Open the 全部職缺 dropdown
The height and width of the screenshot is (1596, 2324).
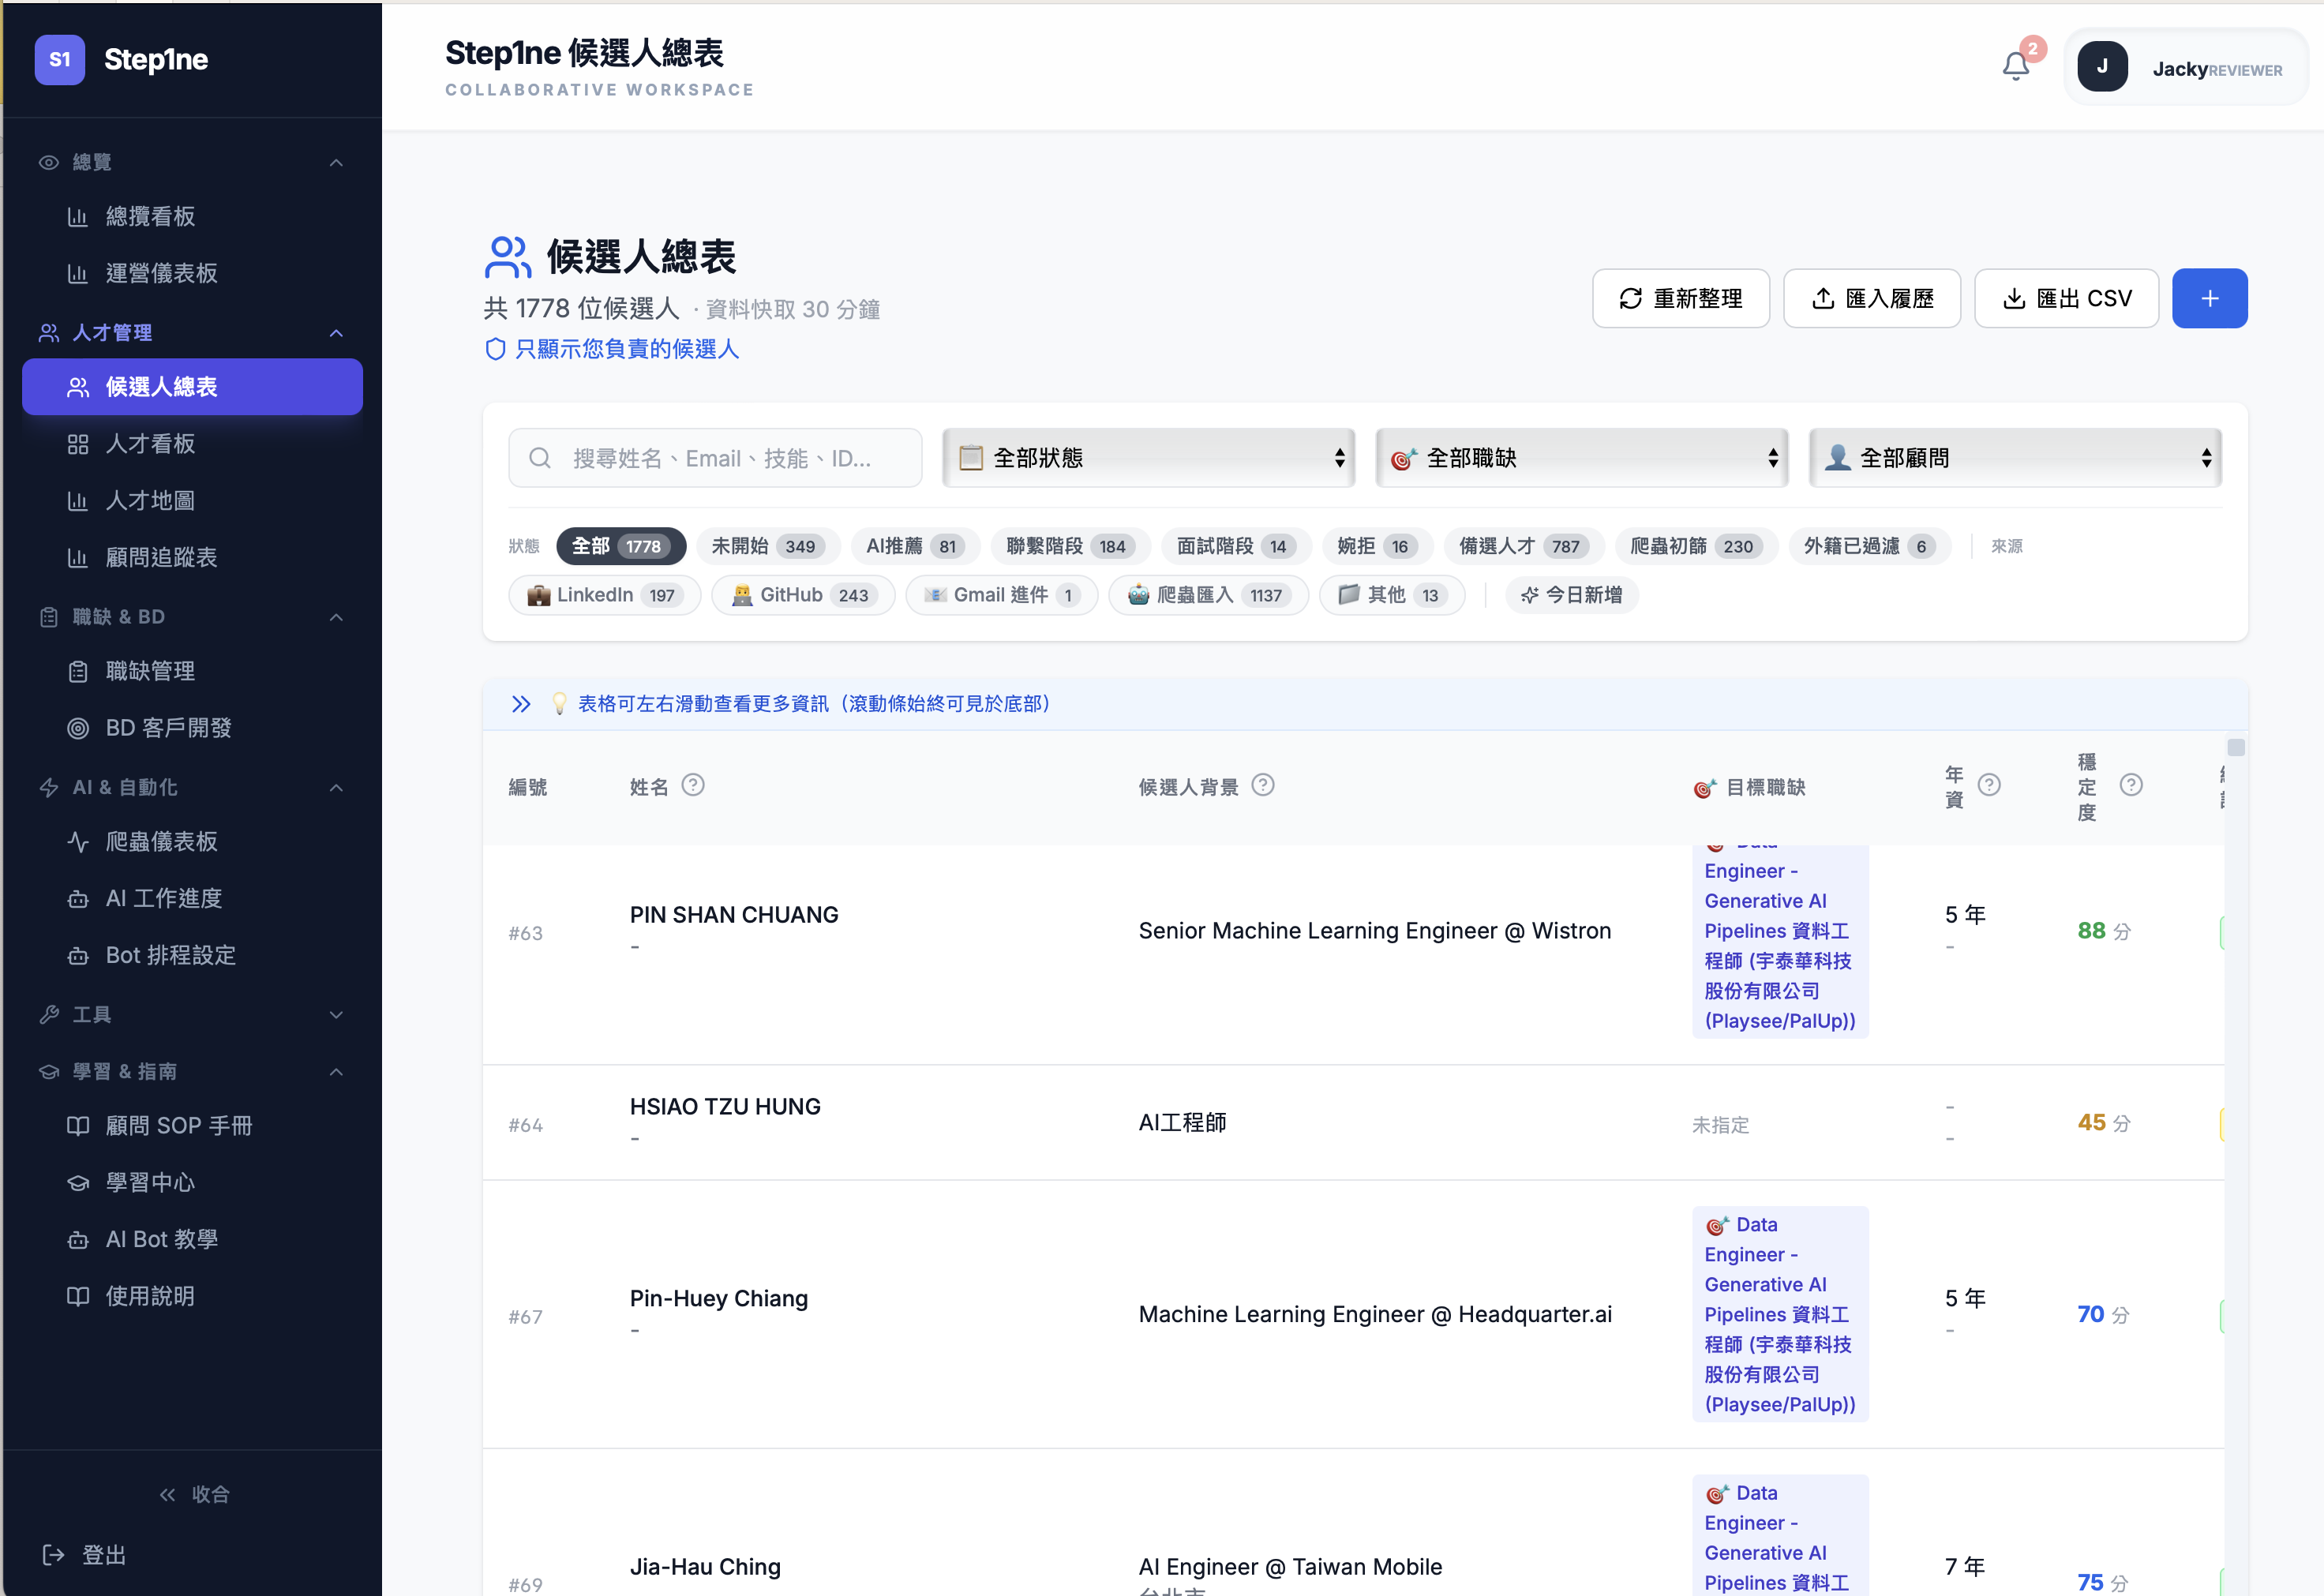1580,457
